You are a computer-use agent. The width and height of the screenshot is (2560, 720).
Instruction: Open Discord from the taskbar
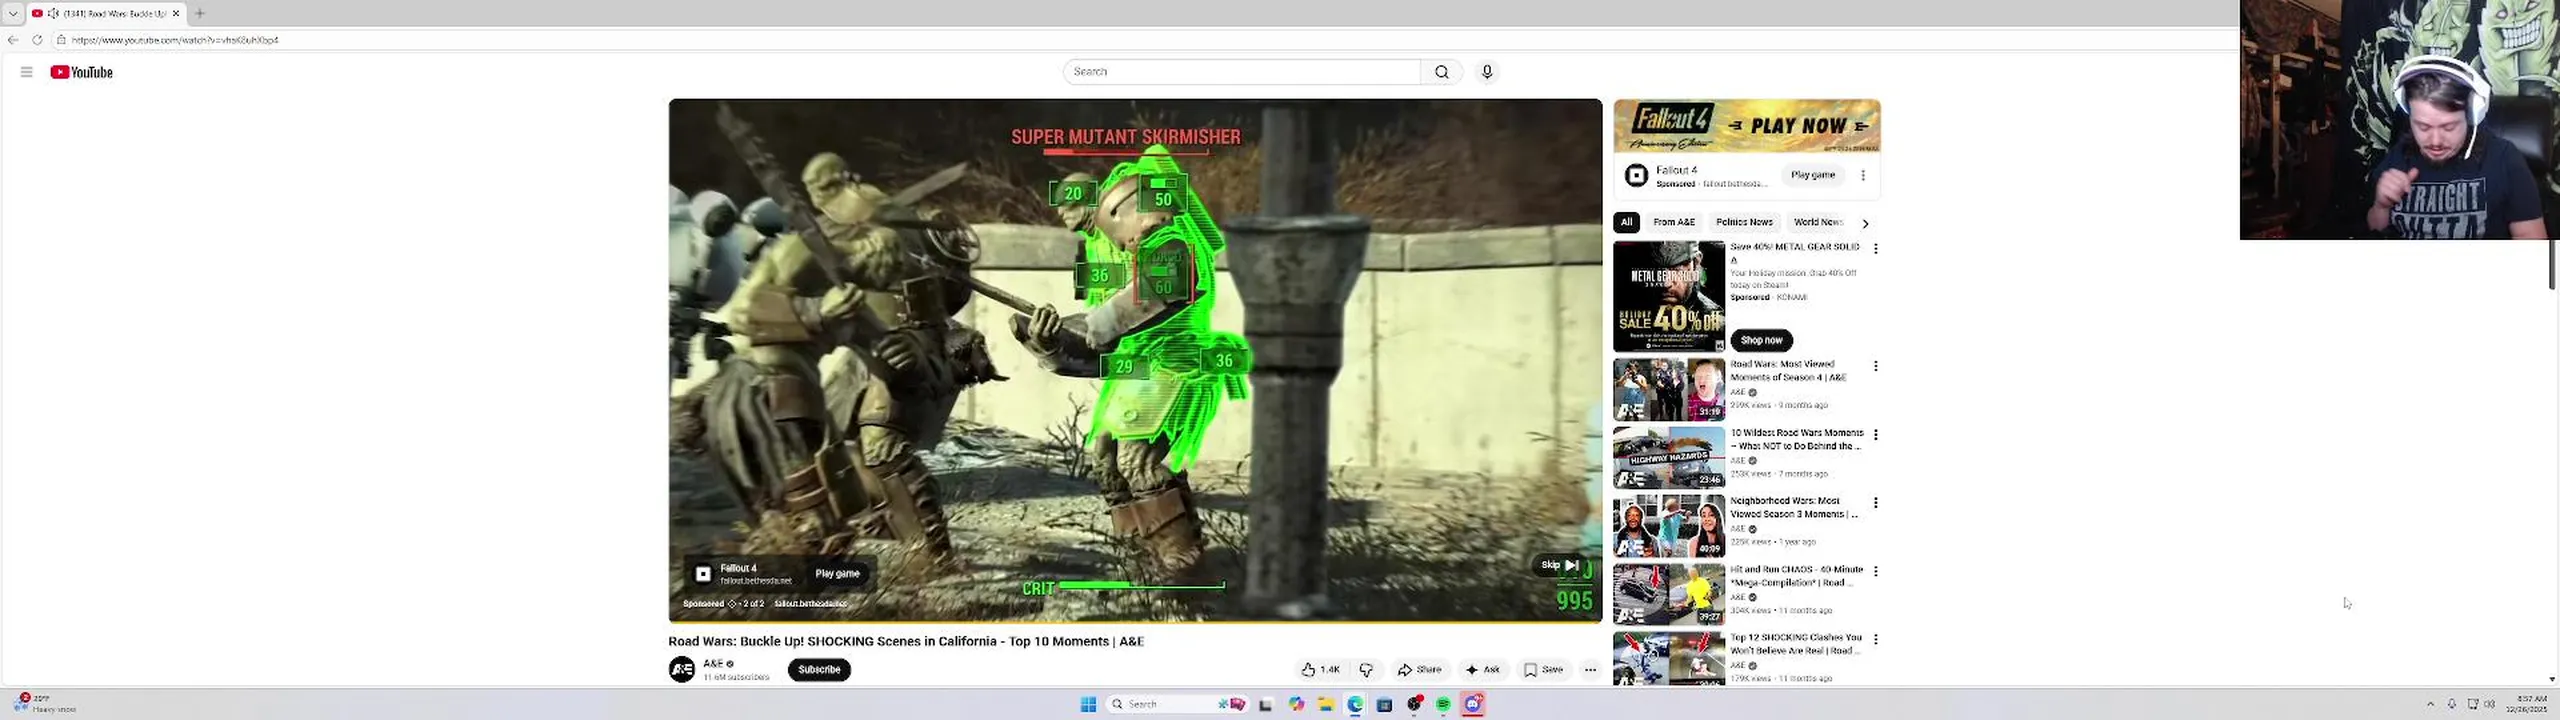coord(1473,704)
